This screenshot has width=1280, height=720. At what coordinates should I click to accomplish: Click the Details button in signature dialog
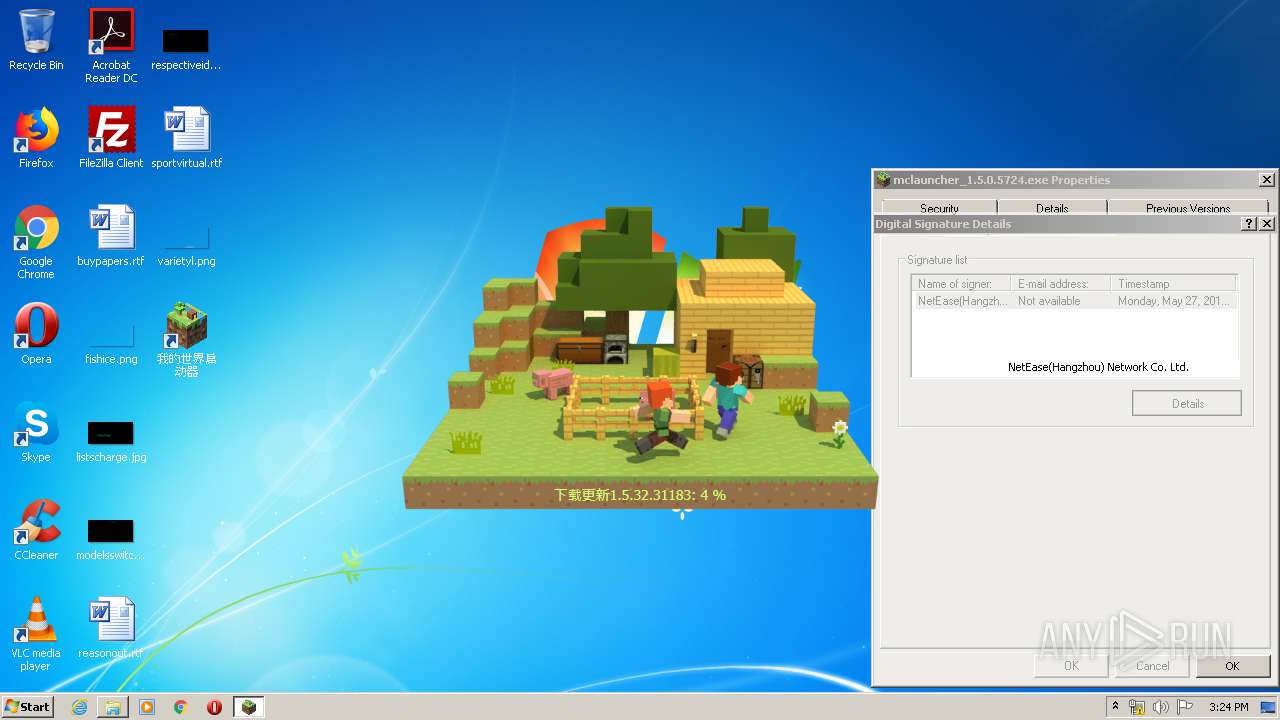[1187, 403]
